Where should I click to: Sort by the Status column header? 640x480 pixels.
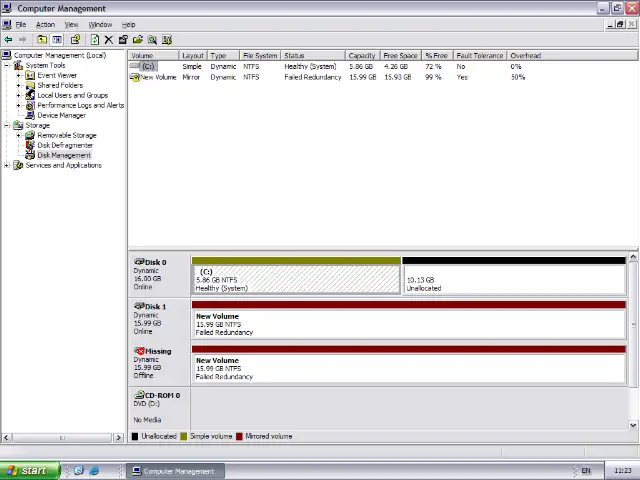[x=313, y=56]
